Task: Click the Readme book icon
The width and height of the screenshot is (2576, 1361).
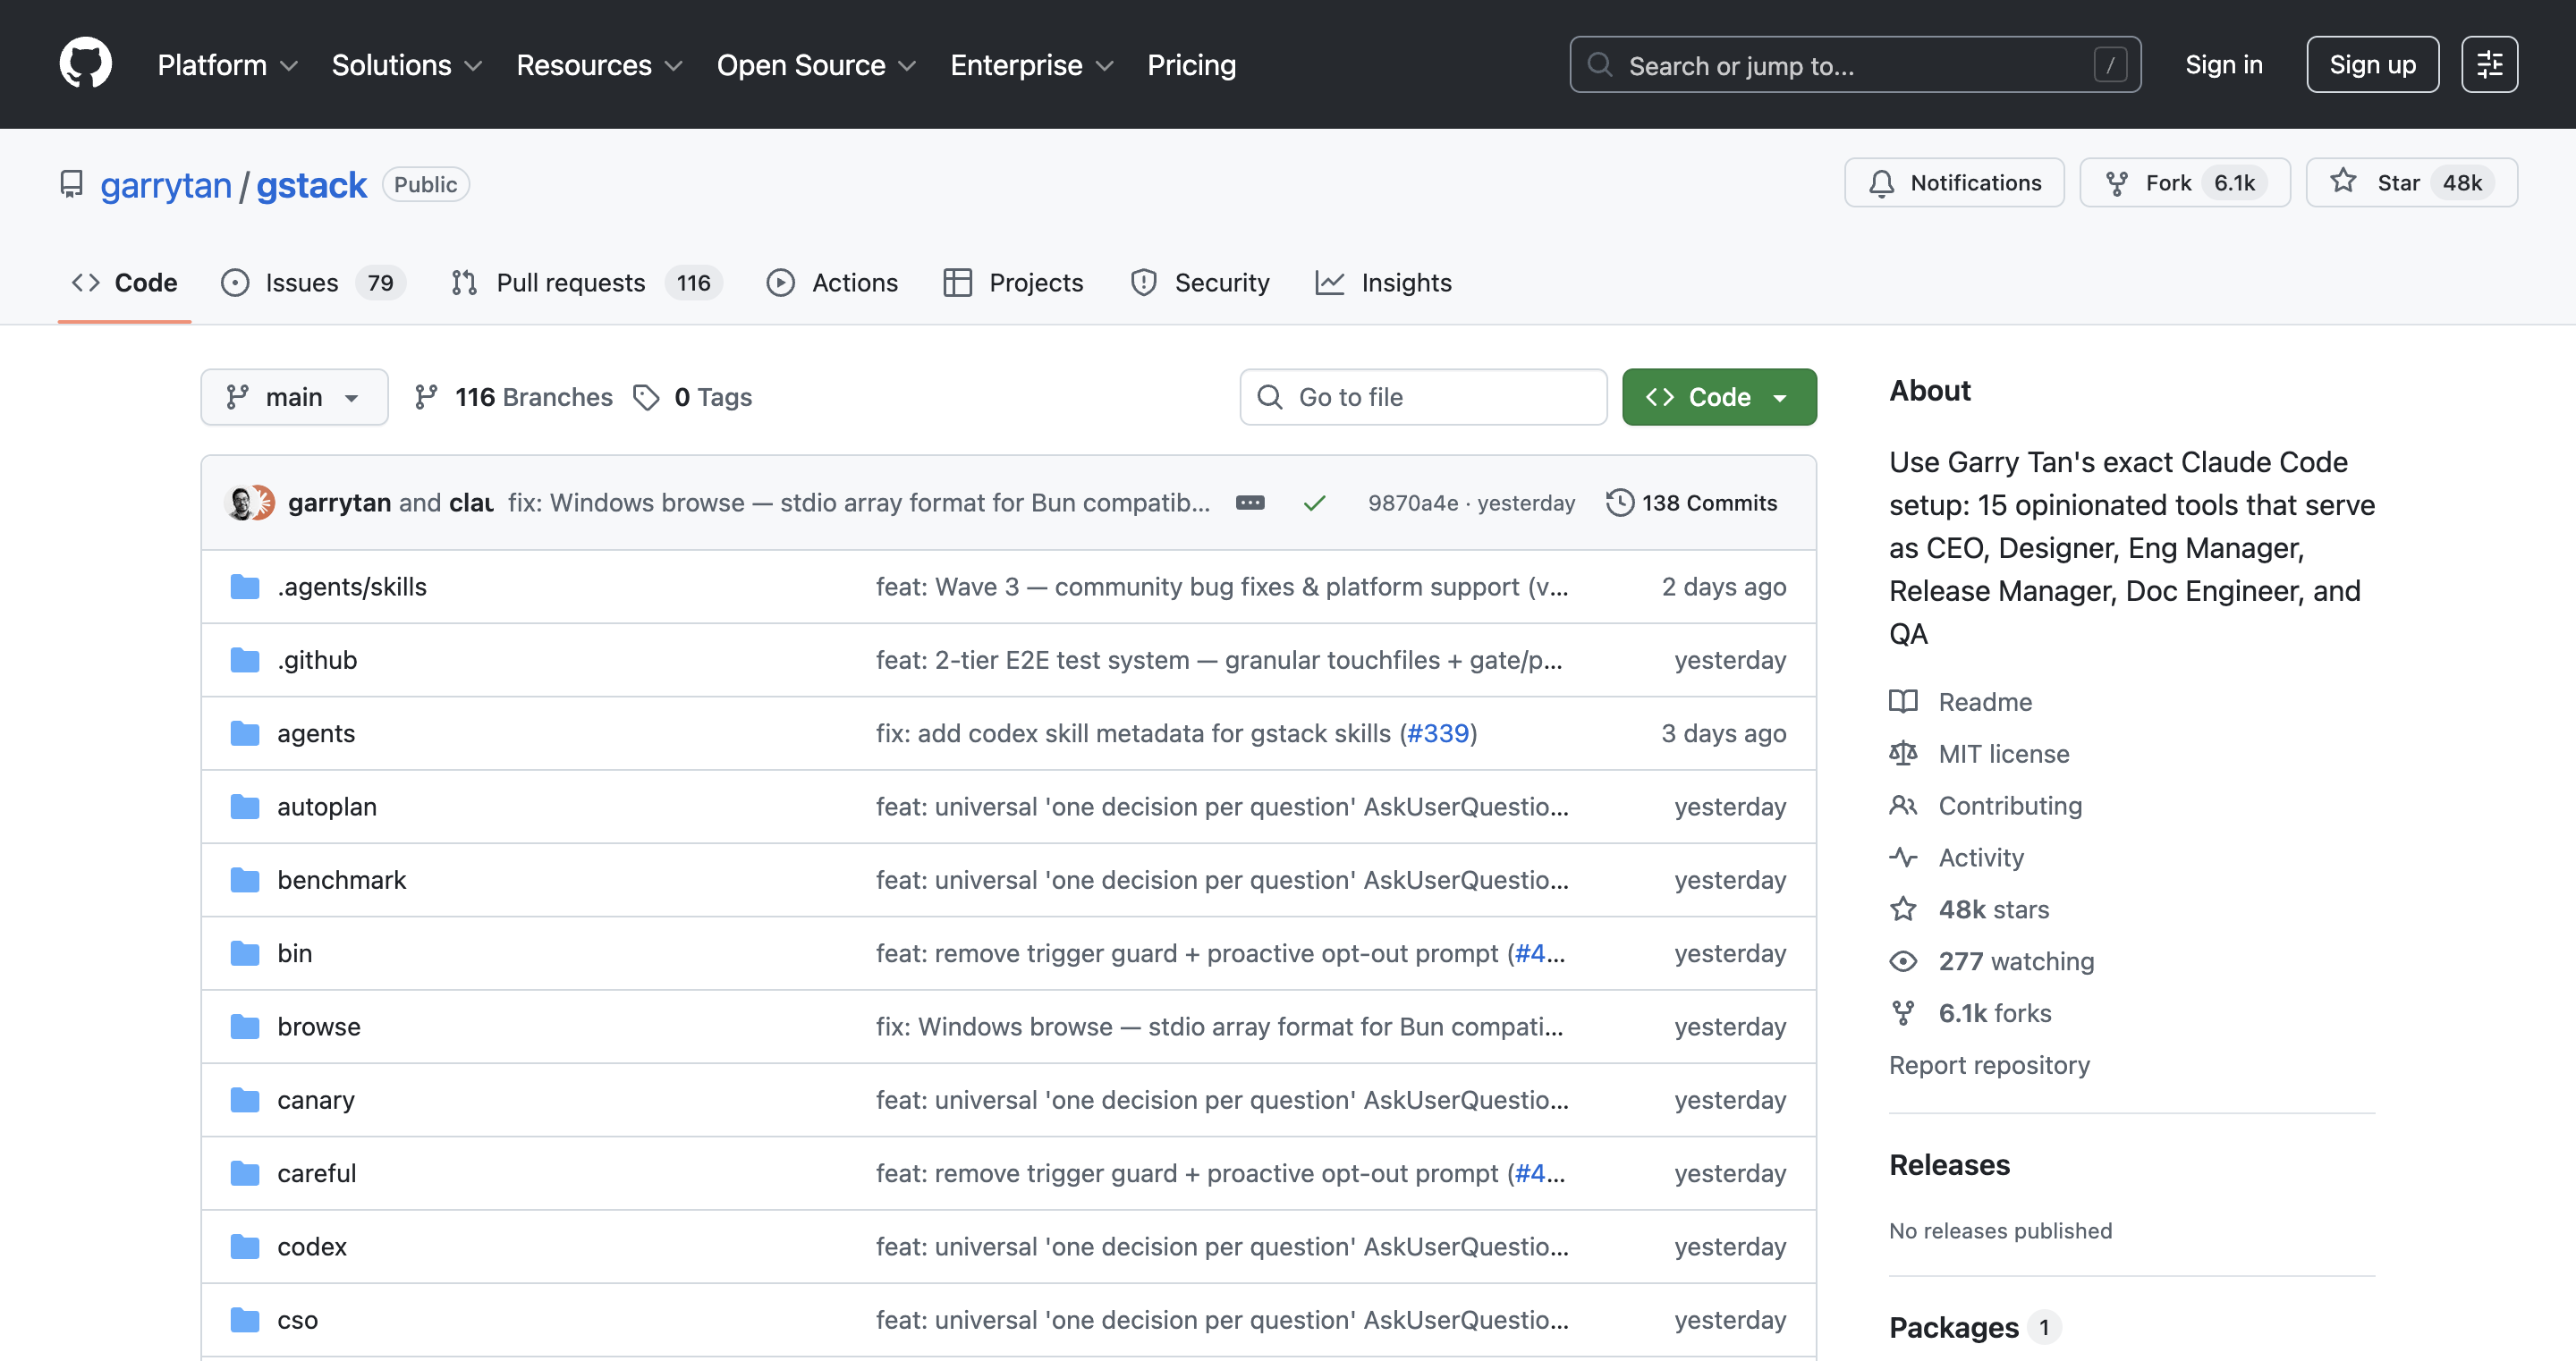Action: click(1903, 702)
